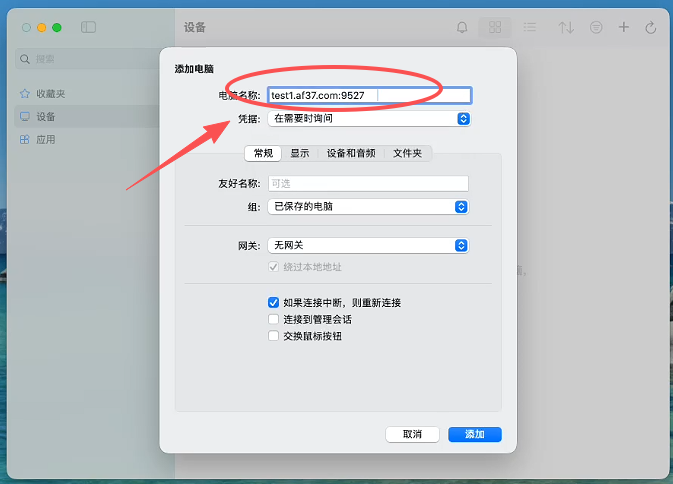Select 收藏夹 in the sidebar
673x484 pixels.
coord(51,94)
